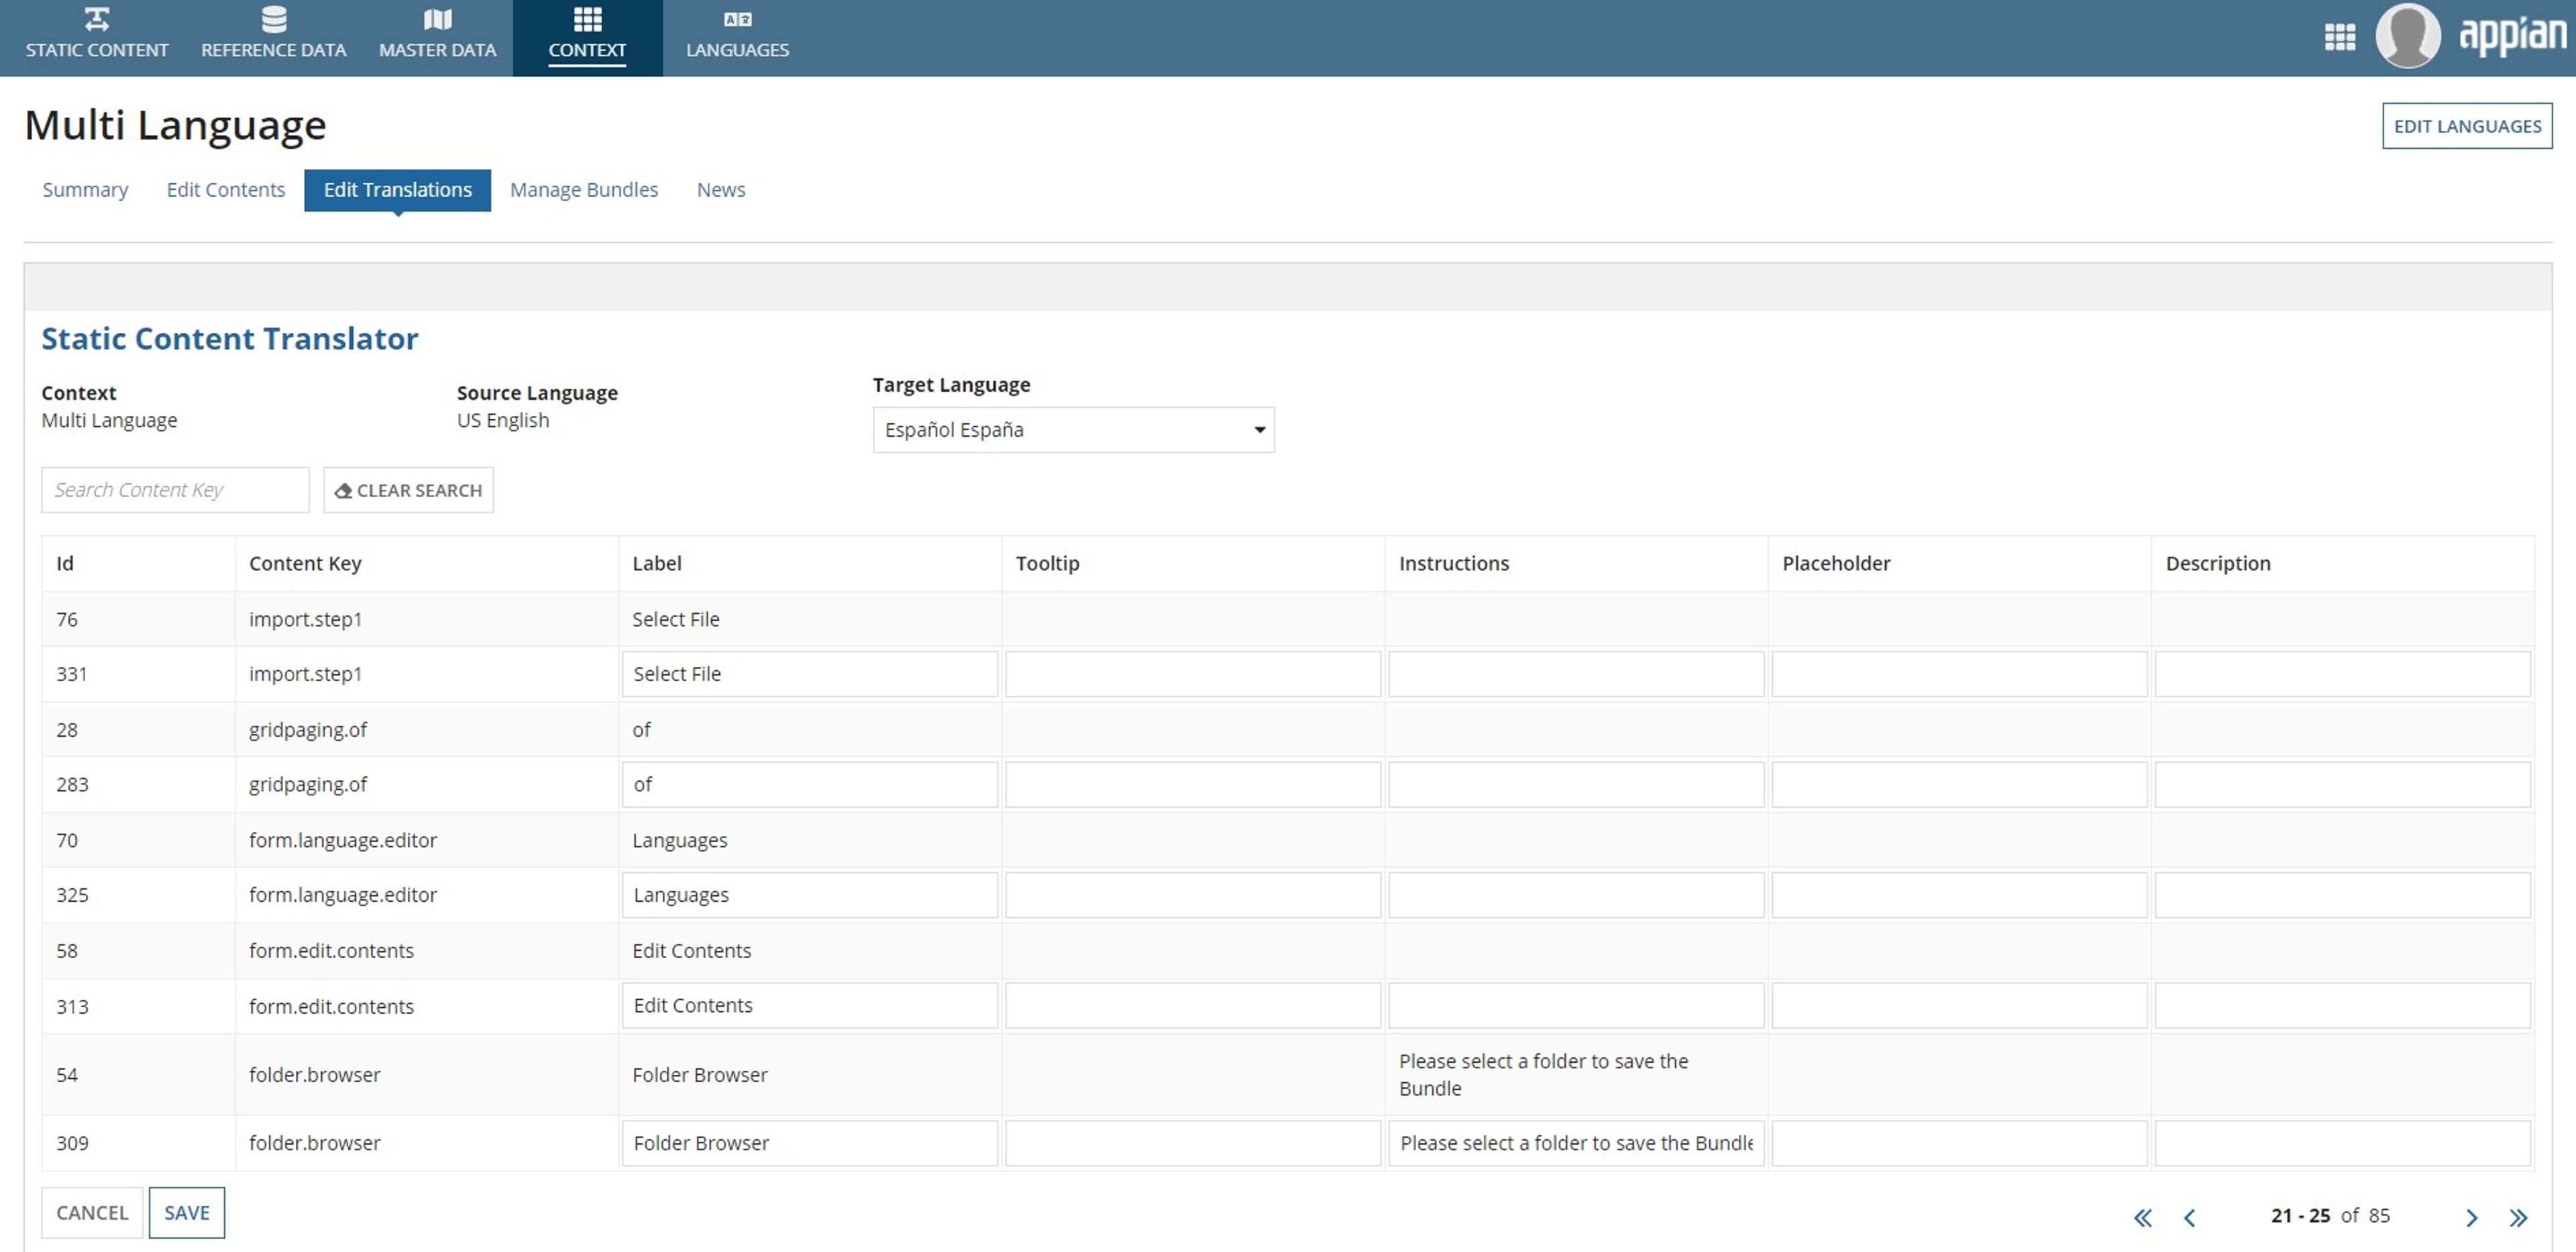Edit the Label field for id 313
The image size is (2576, 1252).
(x=809, y=1006)
